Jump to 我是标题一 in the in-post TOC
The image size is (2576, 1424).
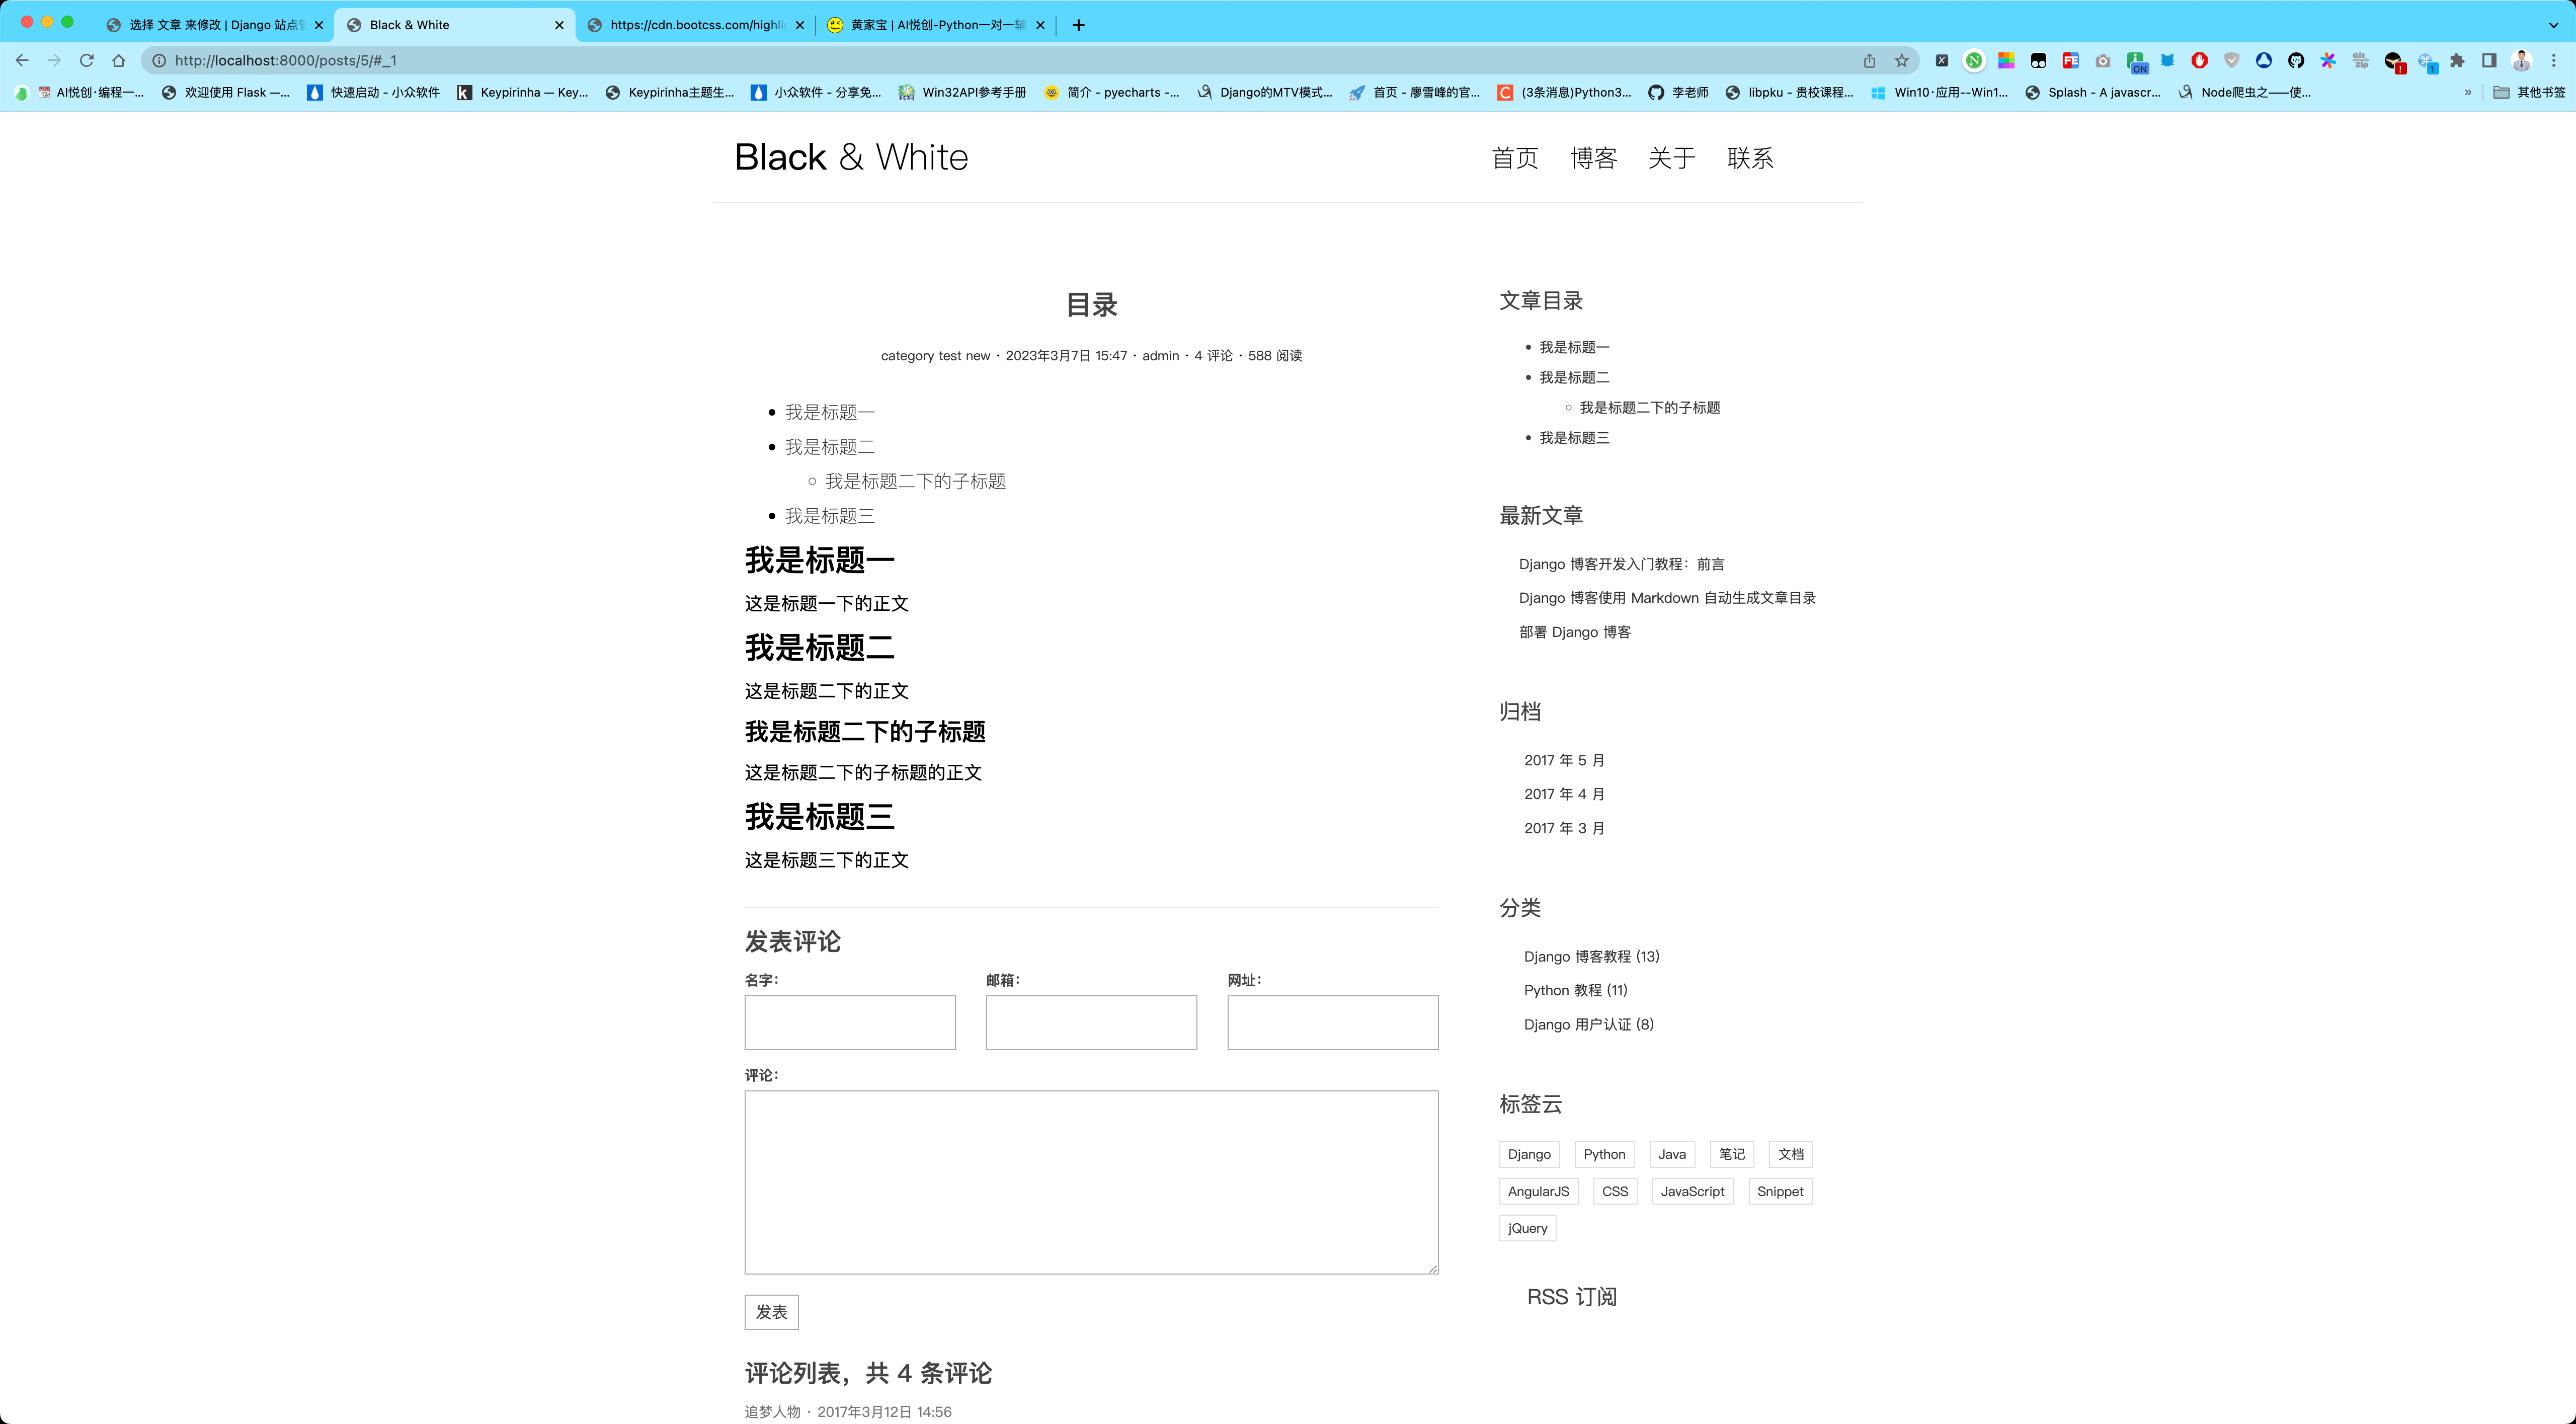click(x=829, y=412)
